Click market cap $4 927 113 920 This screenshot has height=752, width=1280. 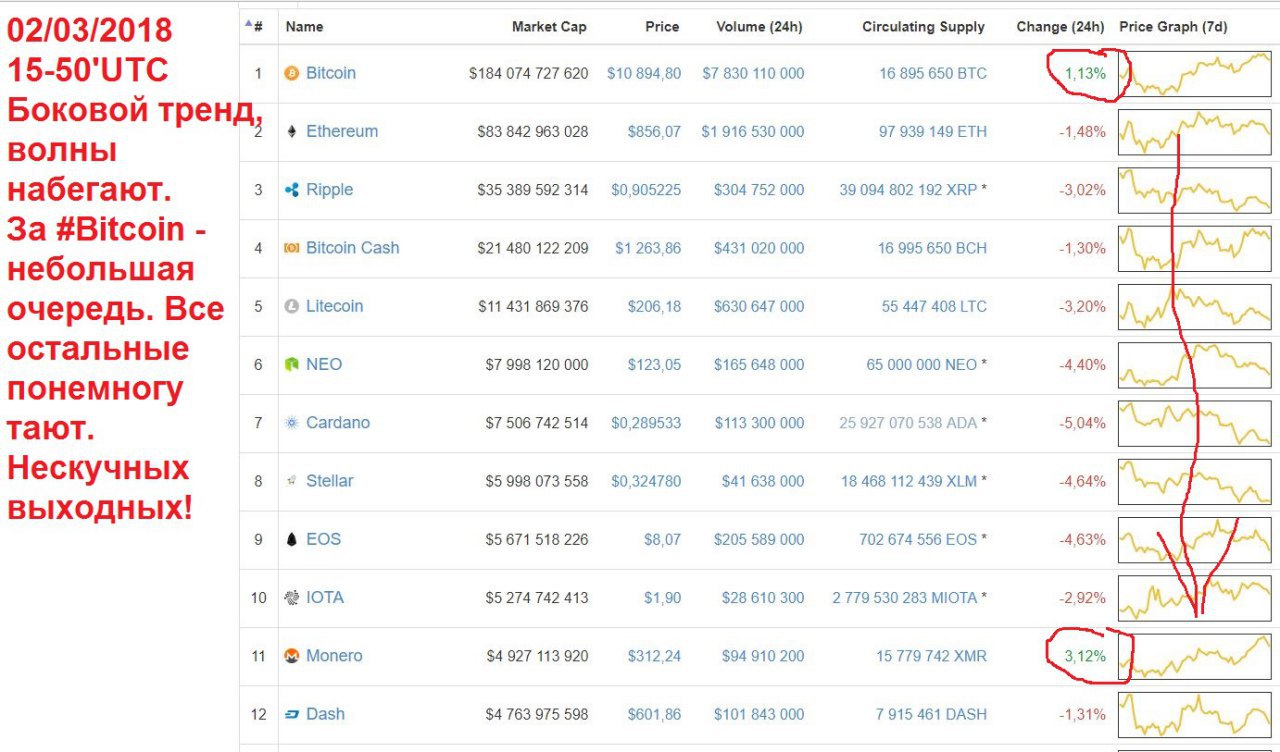(537, 656)
